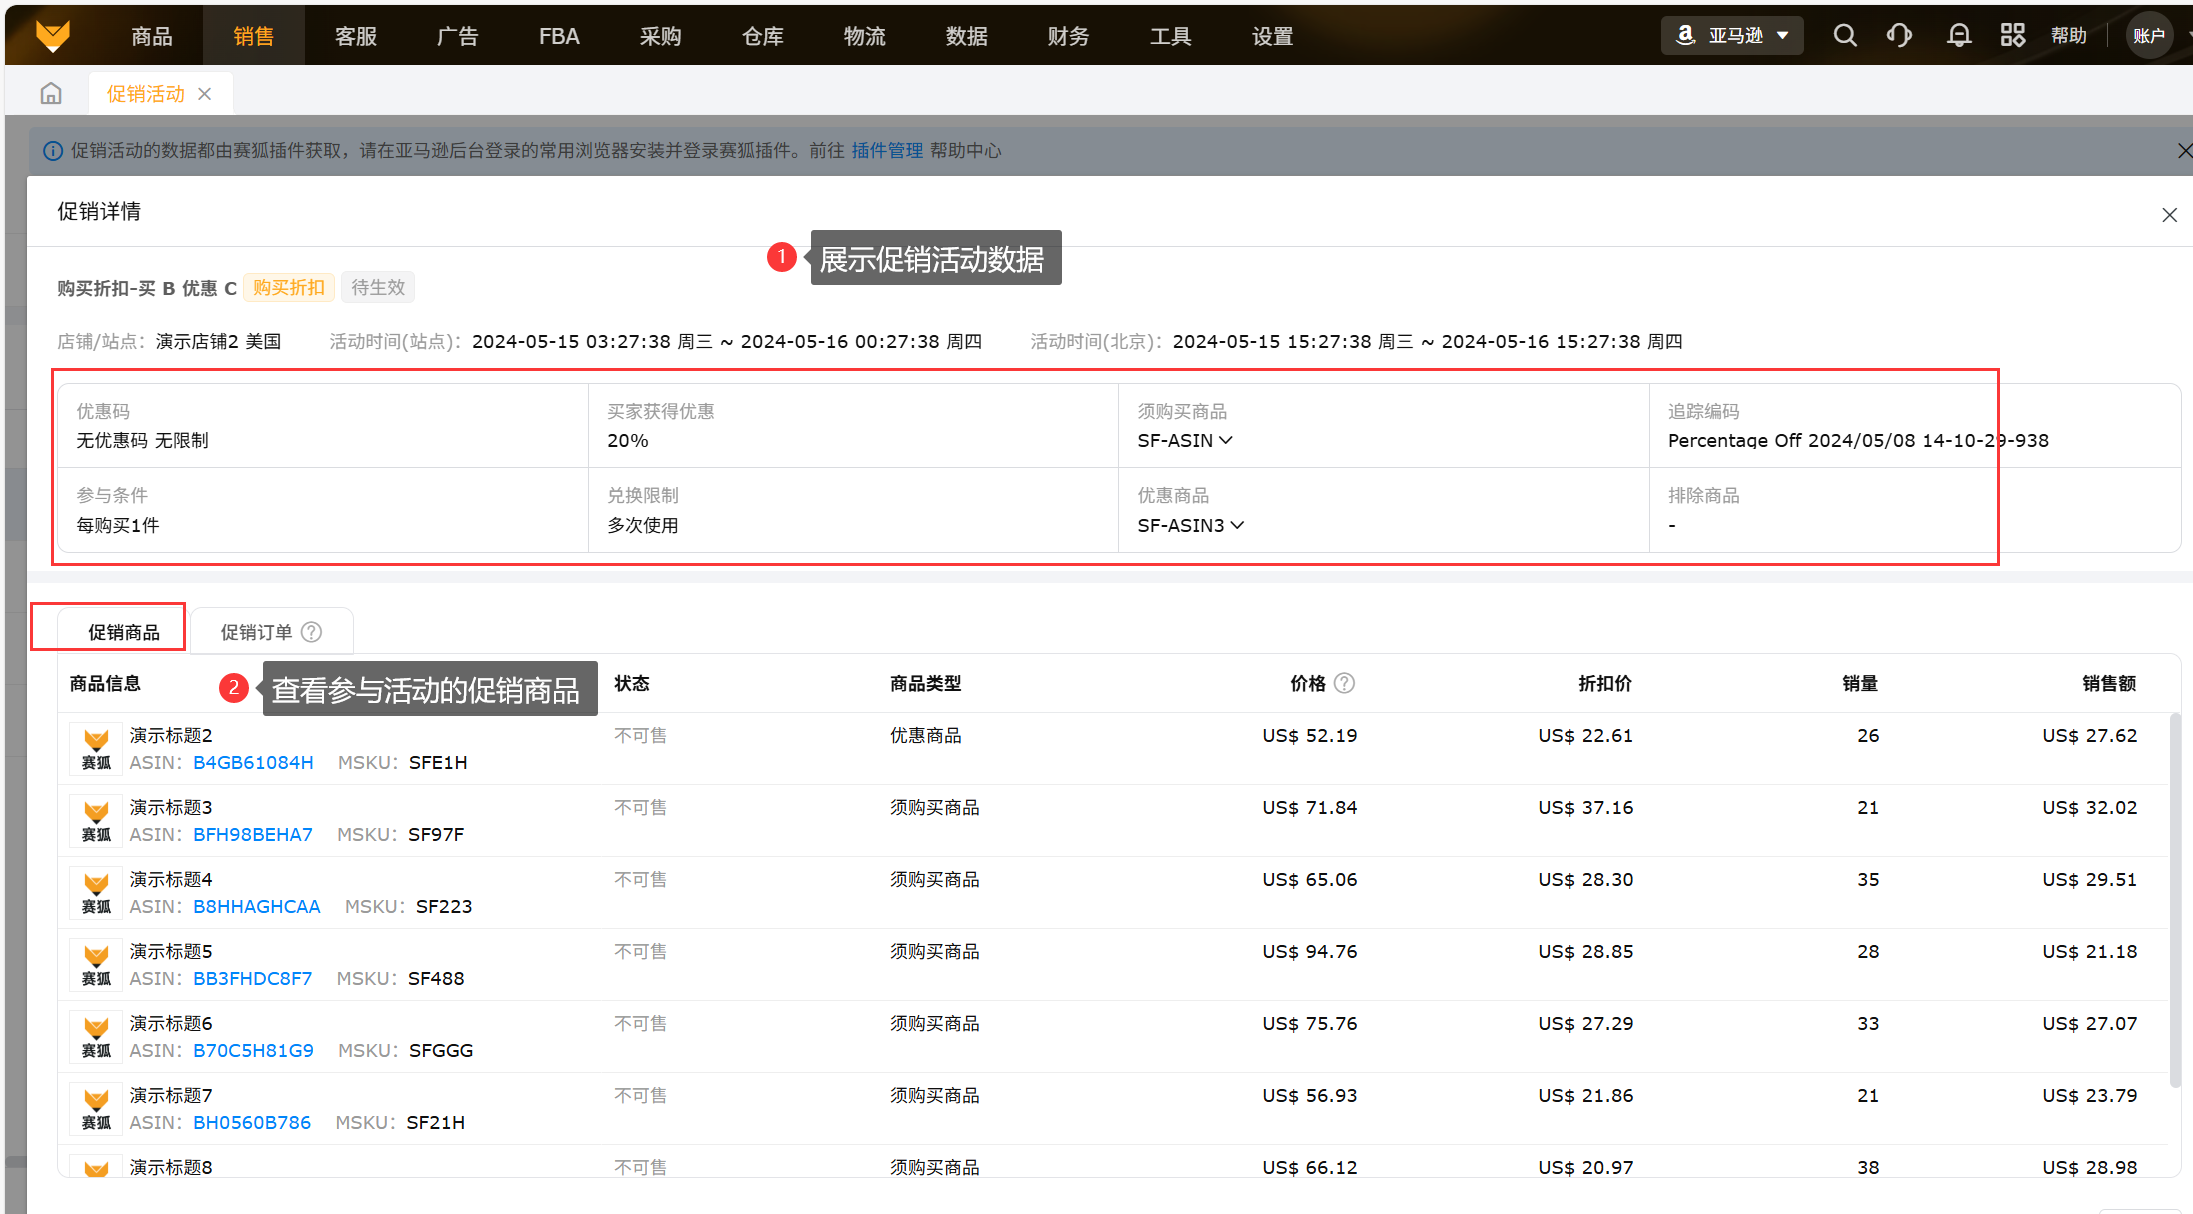Close the 促销活动 page tab
2193x1214 pixels.
tap(205, 94)
